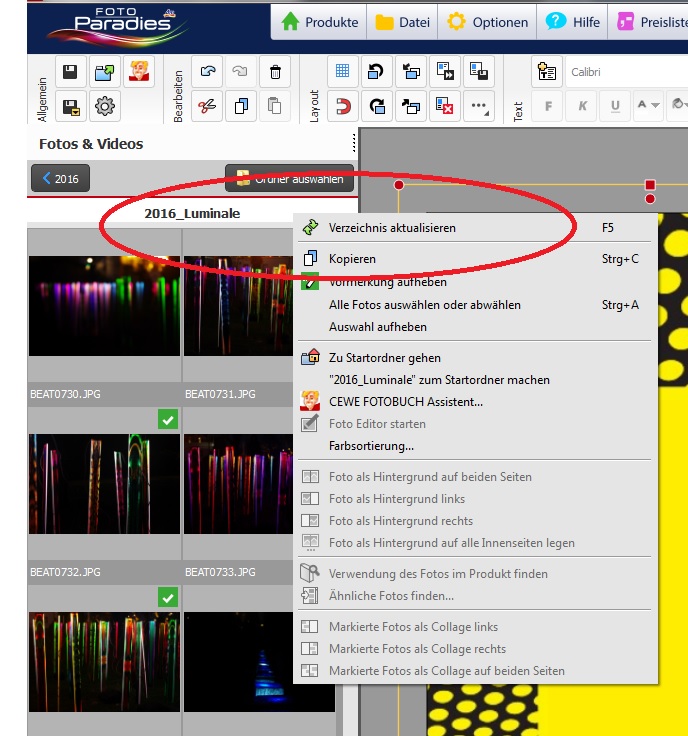
Task: Launch the assistant face icon in toolbar
Action: pyautogui.click(x=138, y=72)
